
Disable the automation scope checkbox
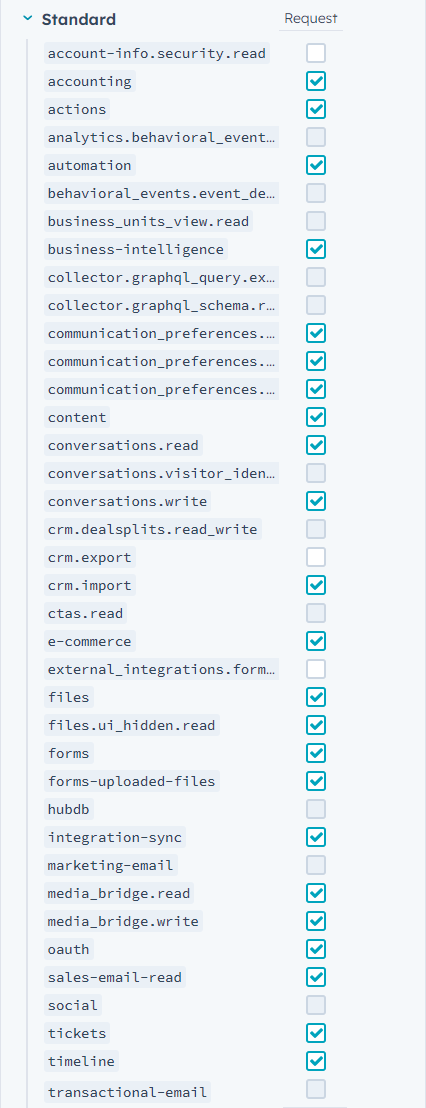click(316, 165)
